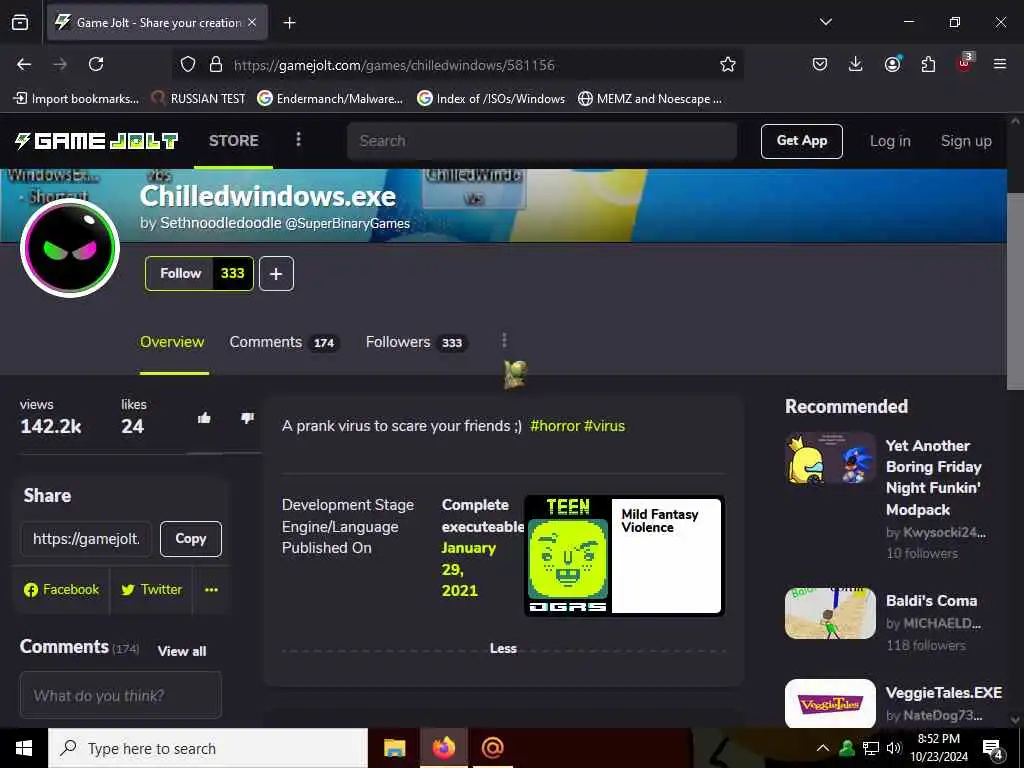
Task: Click the #horror hashtag
Action: 555,426
